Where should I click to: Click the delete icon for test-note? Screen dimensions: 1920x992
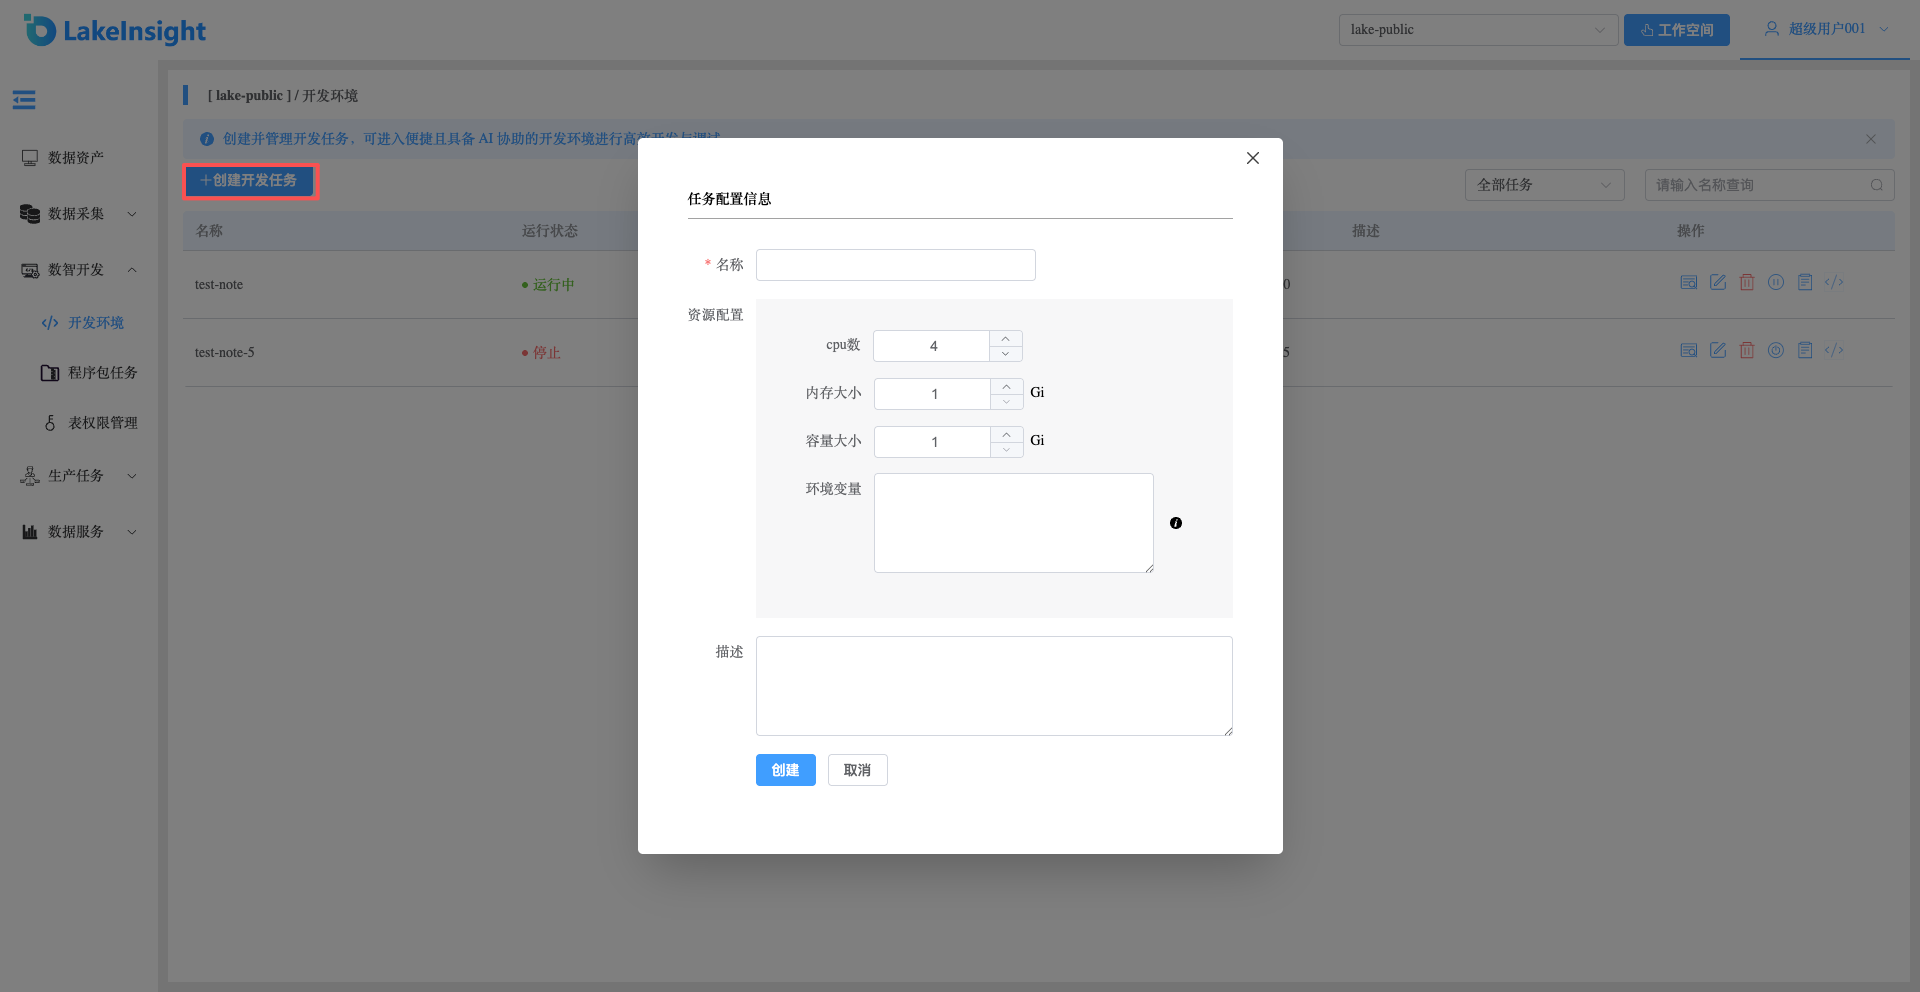pyautogui.click(x=1747, y=283)
